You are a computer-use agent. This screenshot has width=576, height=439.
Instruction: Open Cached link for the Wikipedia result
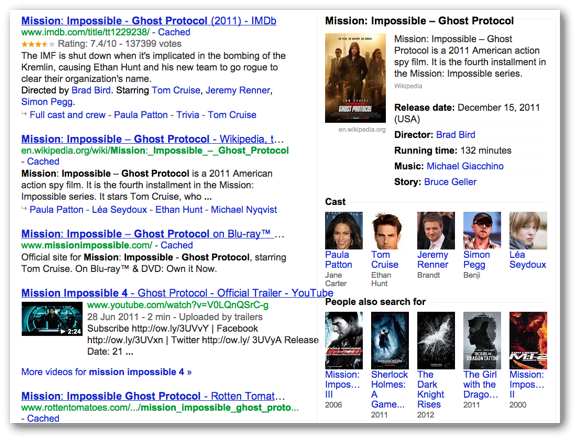click(x=43, y=161)
